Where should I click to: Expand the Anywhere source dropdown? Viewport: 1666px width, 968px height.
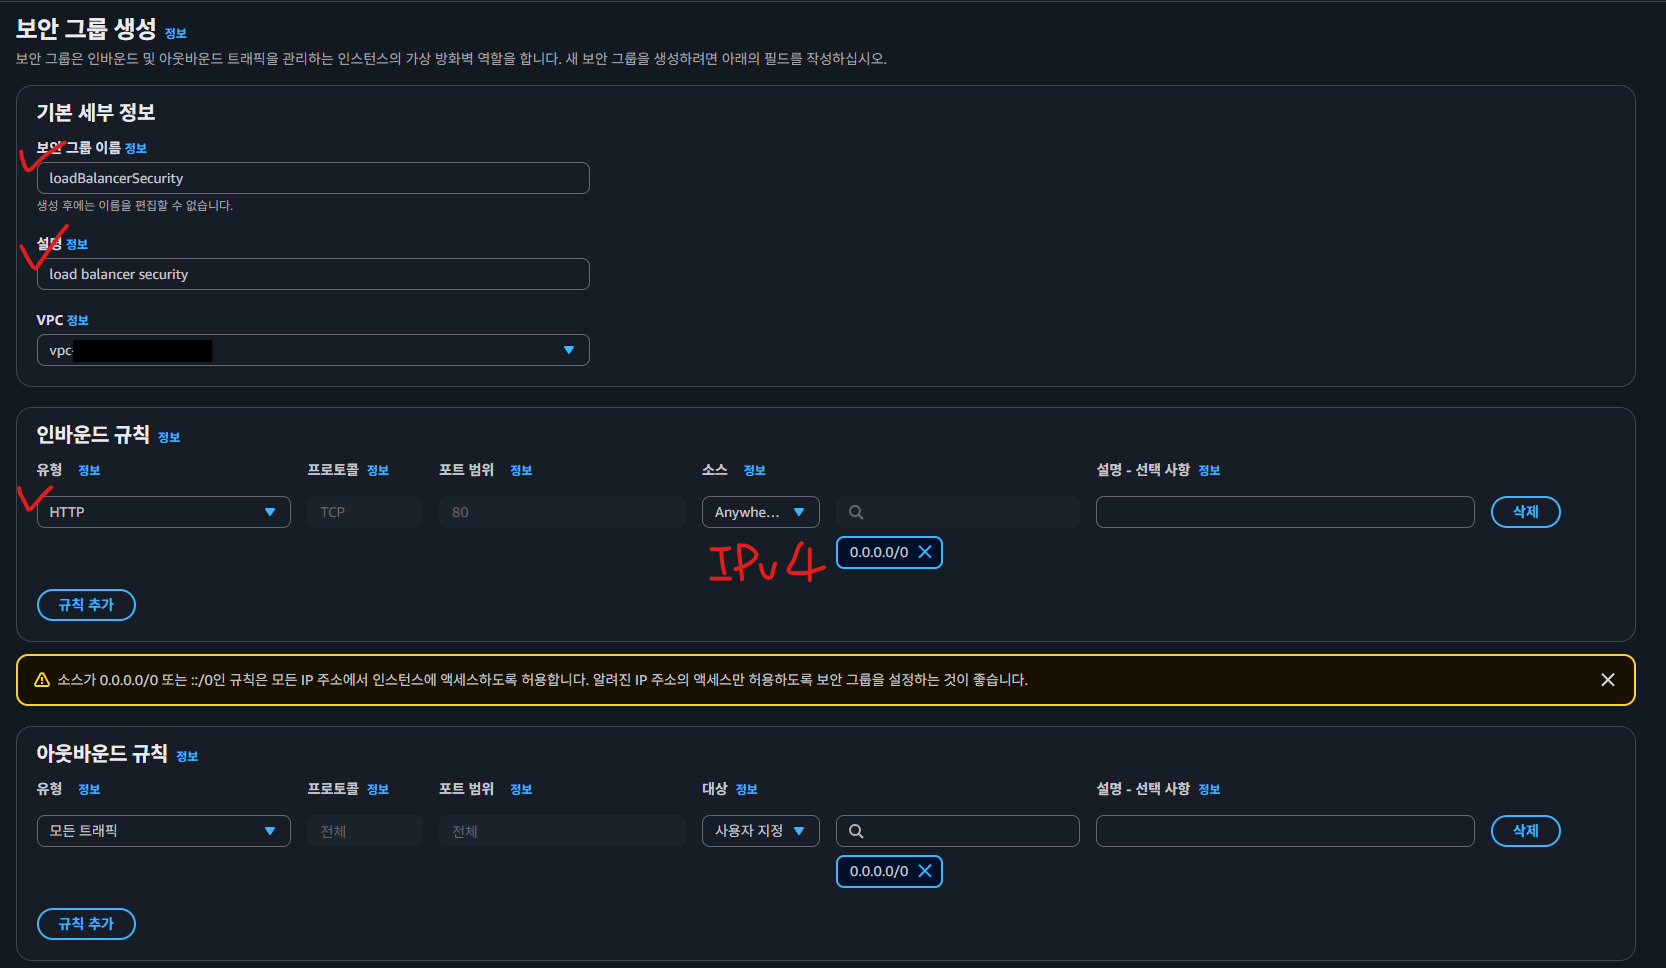pyautogui.click(x=760, y=512)
